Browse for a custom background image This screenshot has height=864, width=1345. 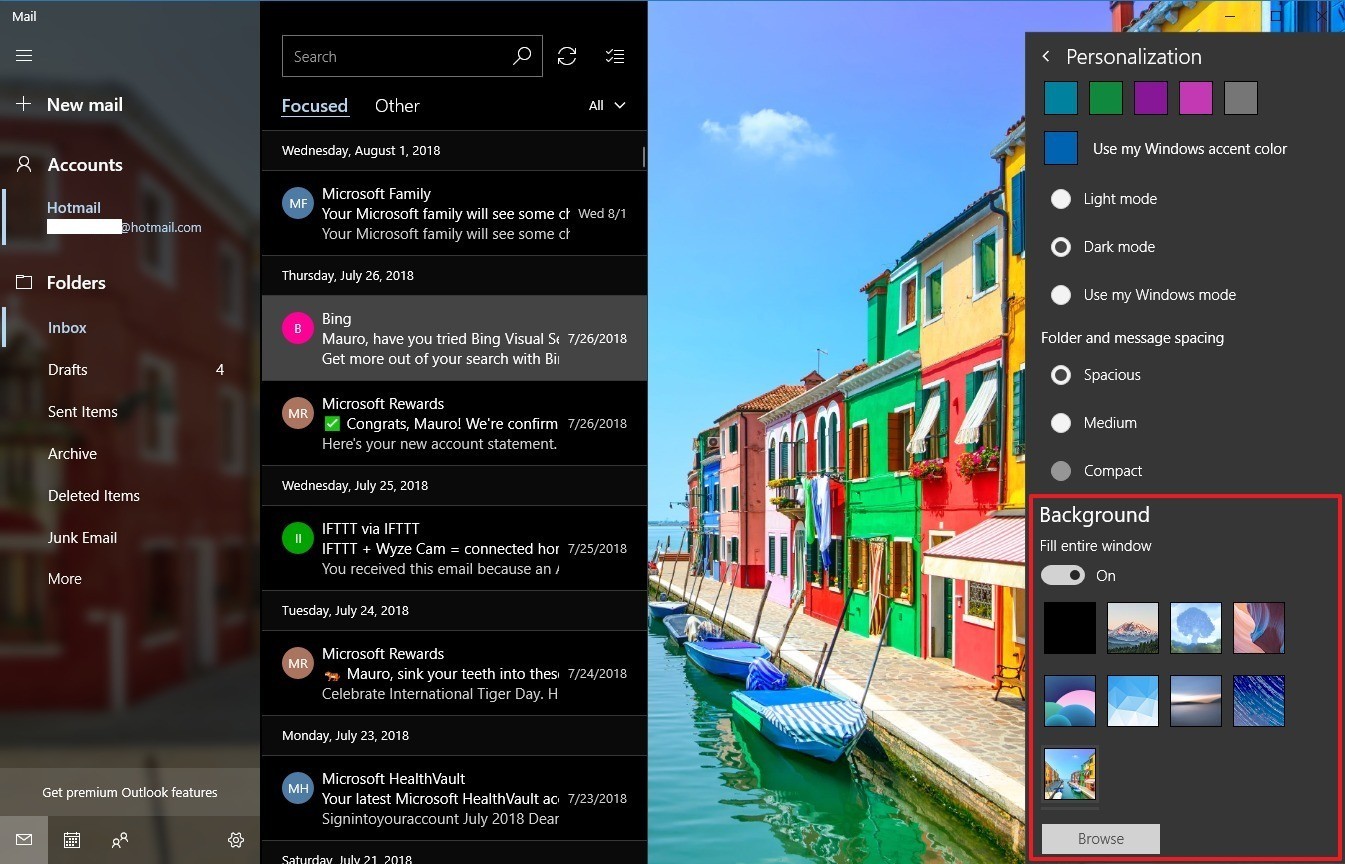(x=1100, y=839)
